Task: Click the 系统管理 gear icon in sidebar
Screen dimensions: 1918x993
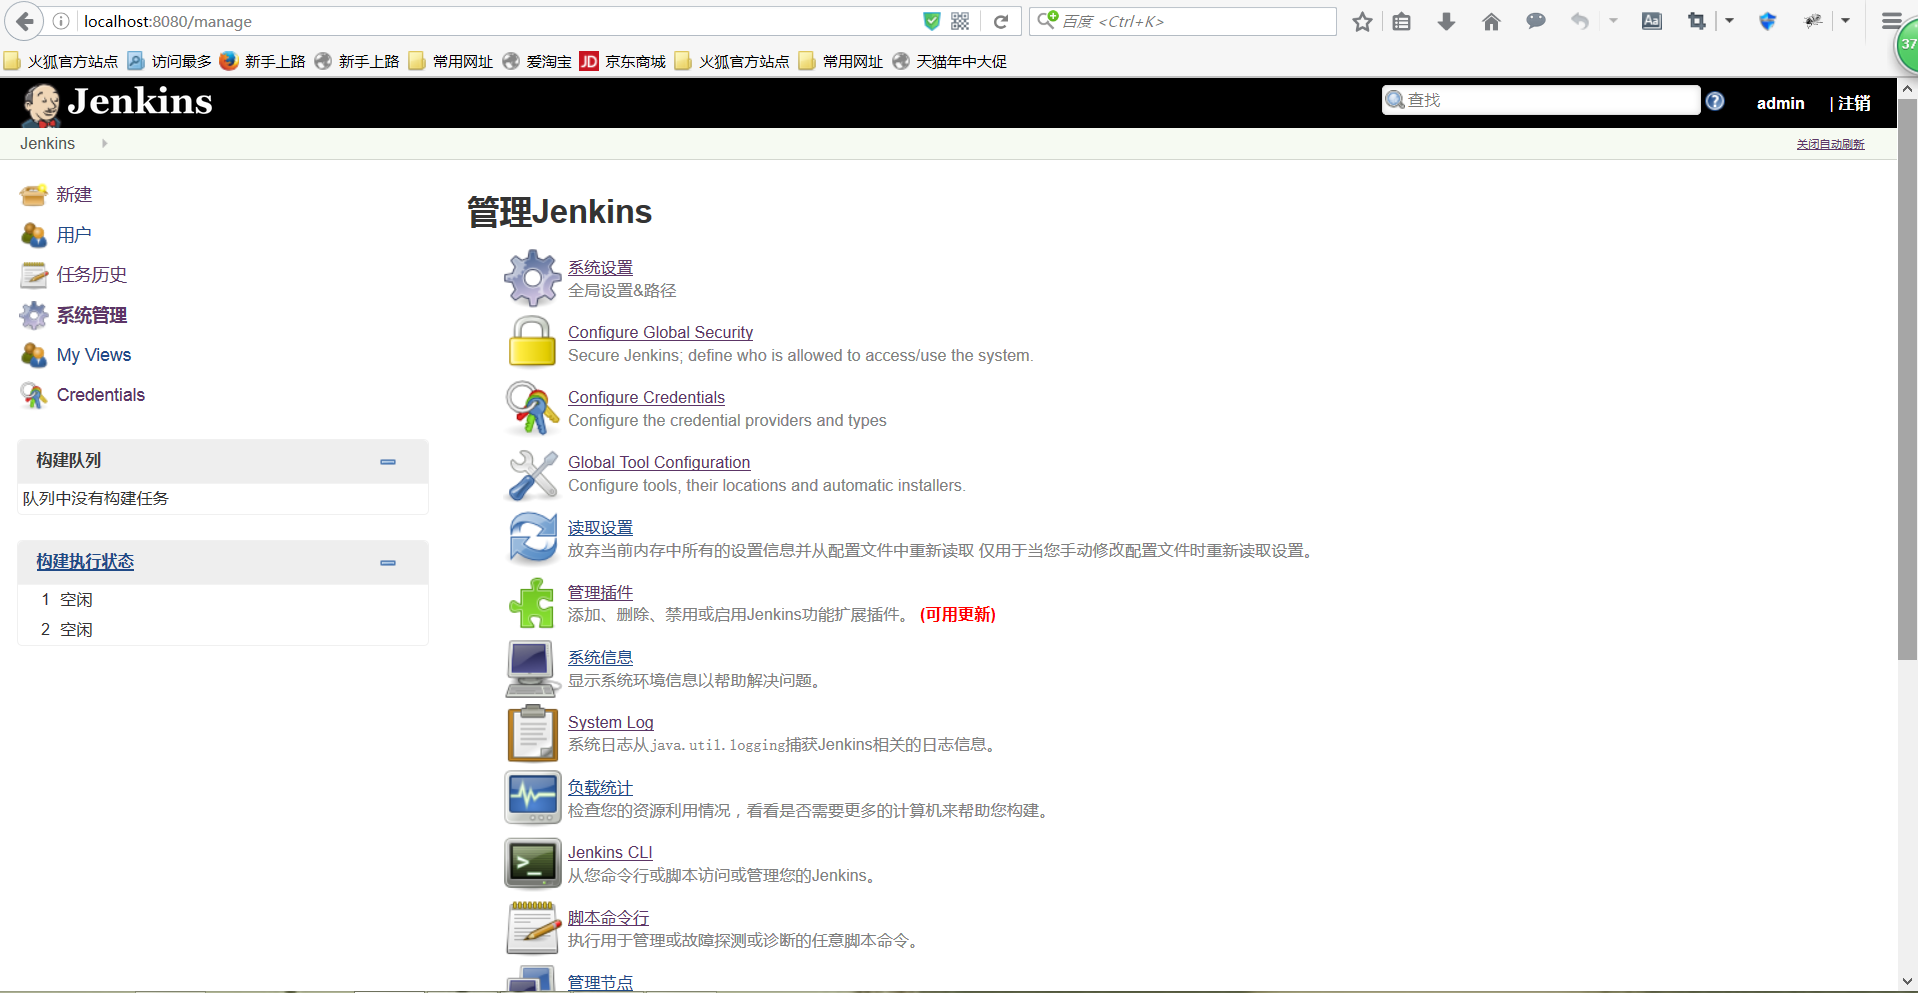Action: 34,315
